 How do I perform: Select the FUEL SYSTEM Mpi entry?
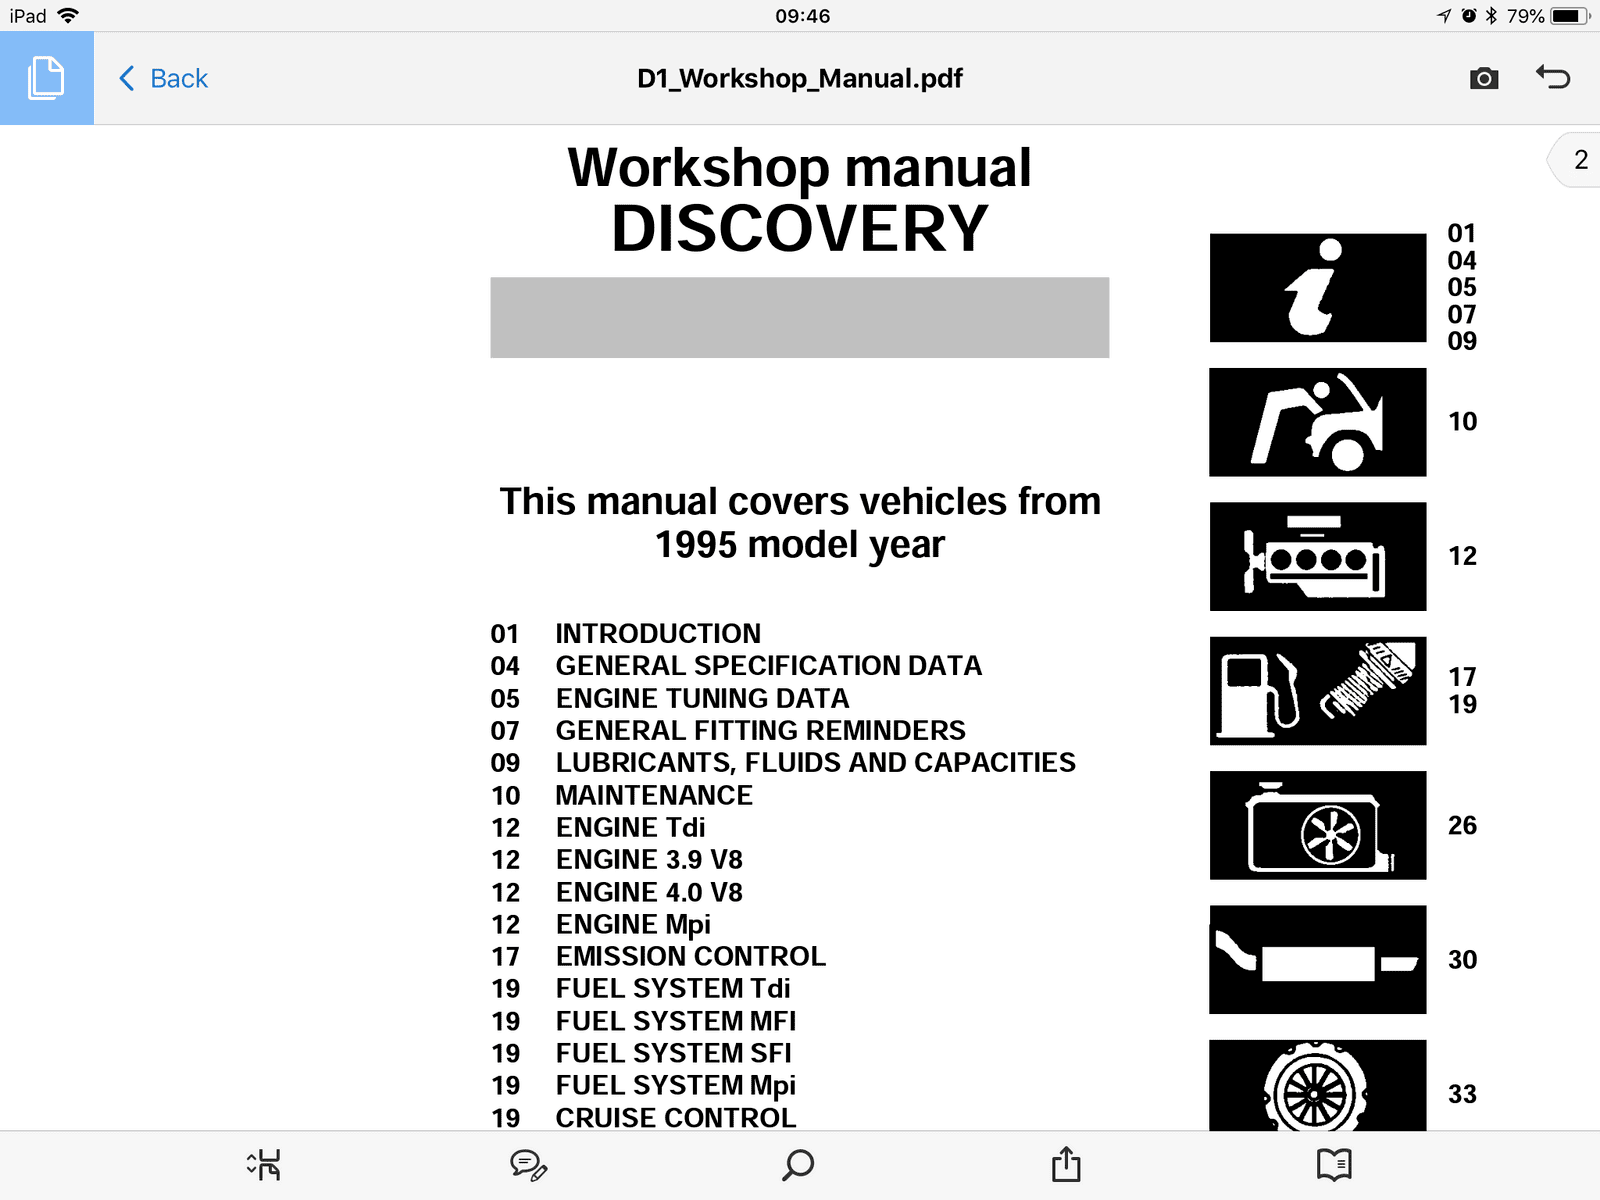(675, 1086)
